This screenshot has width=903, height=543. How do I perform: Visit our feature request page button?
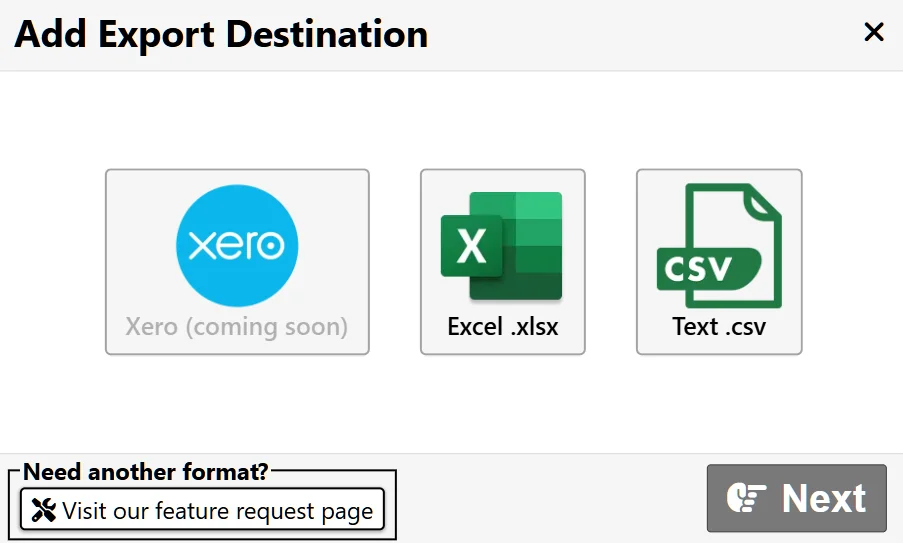pos(202,510)
